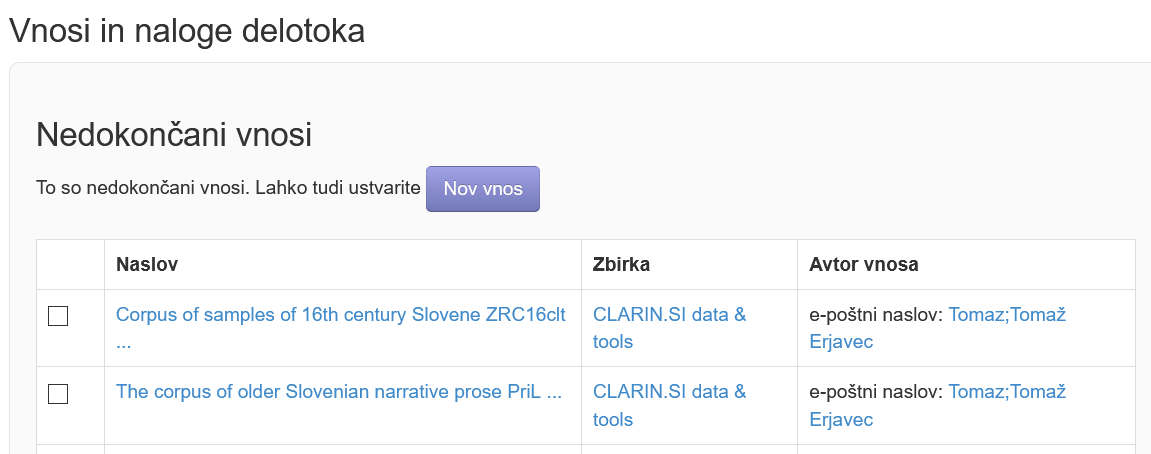Click the Zbirka column header
Screen dimensions: 1151x454
[x=621, y=264]
